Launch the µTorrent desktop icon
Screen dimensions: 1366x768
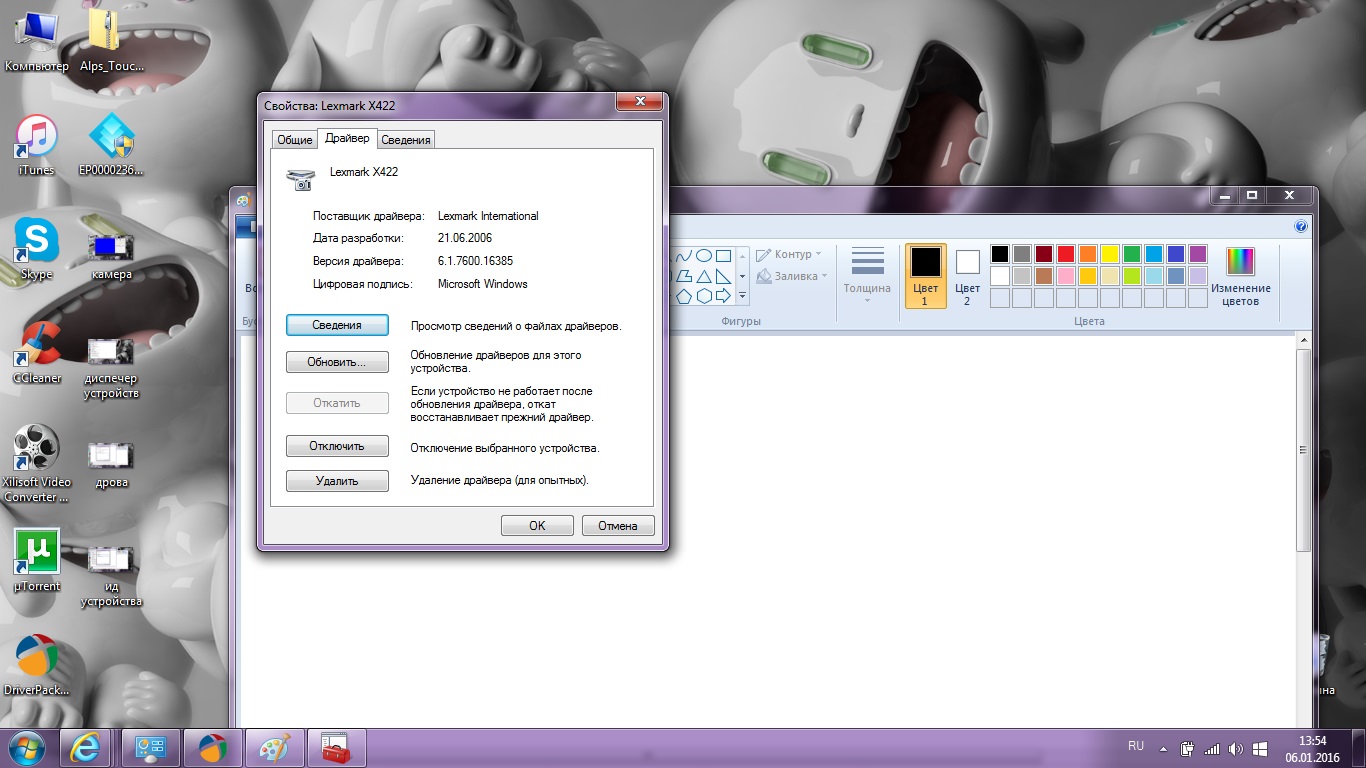[37, 560]
